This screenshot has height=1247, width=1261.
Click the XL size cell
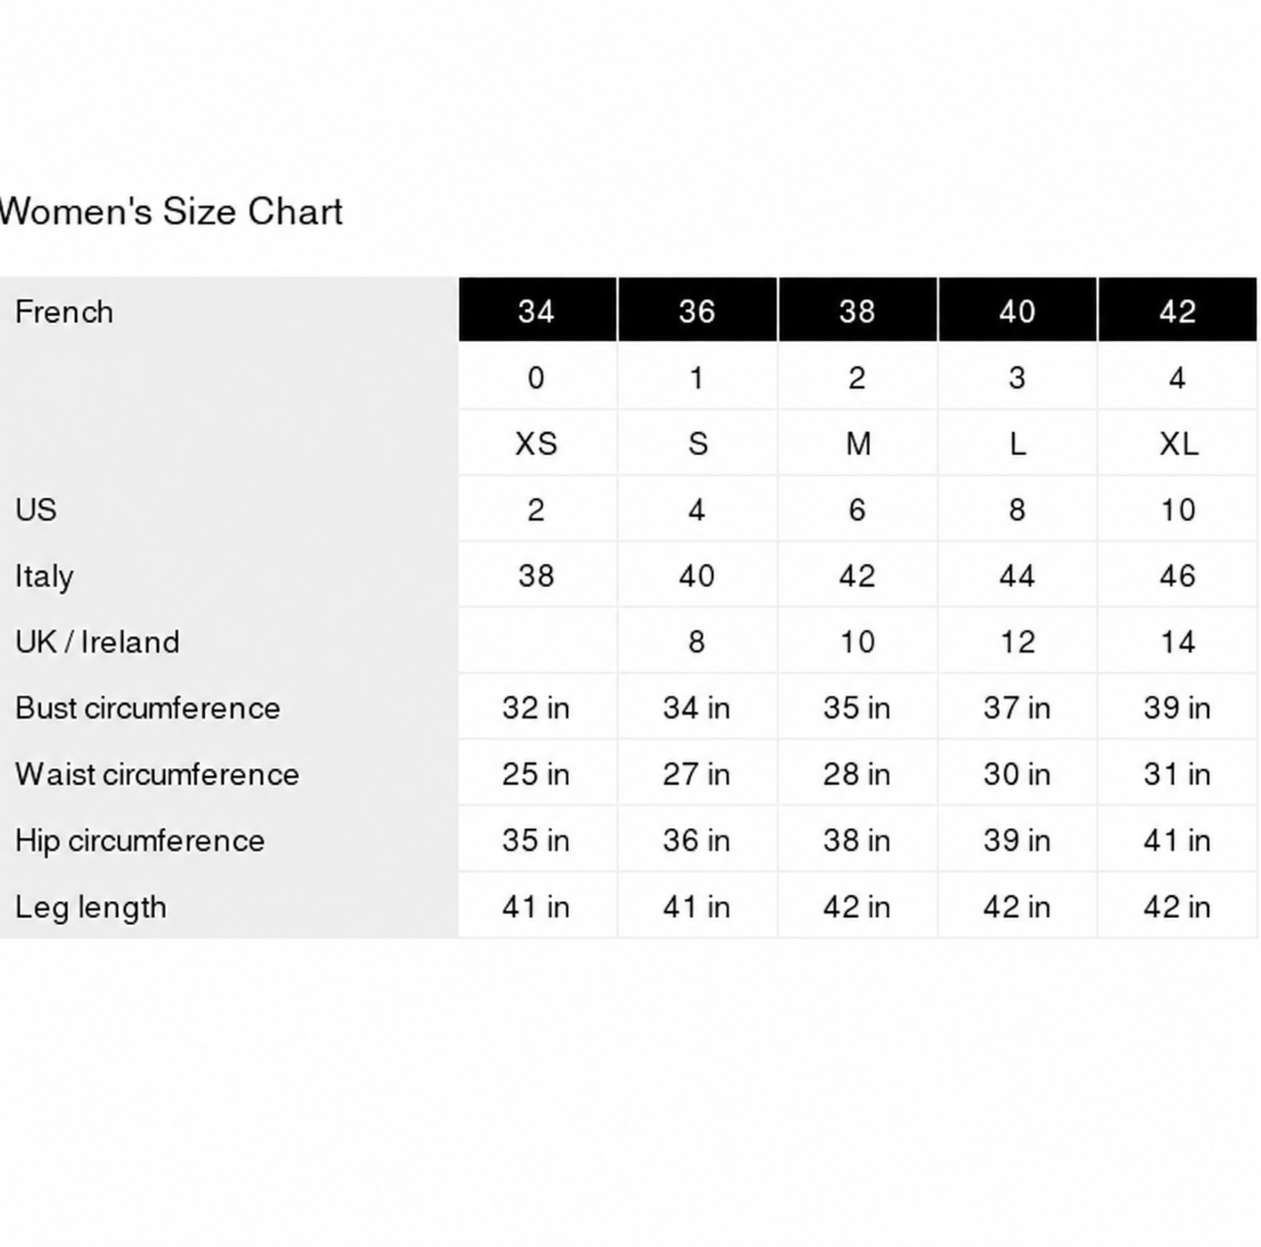[x=1177, y=443]
